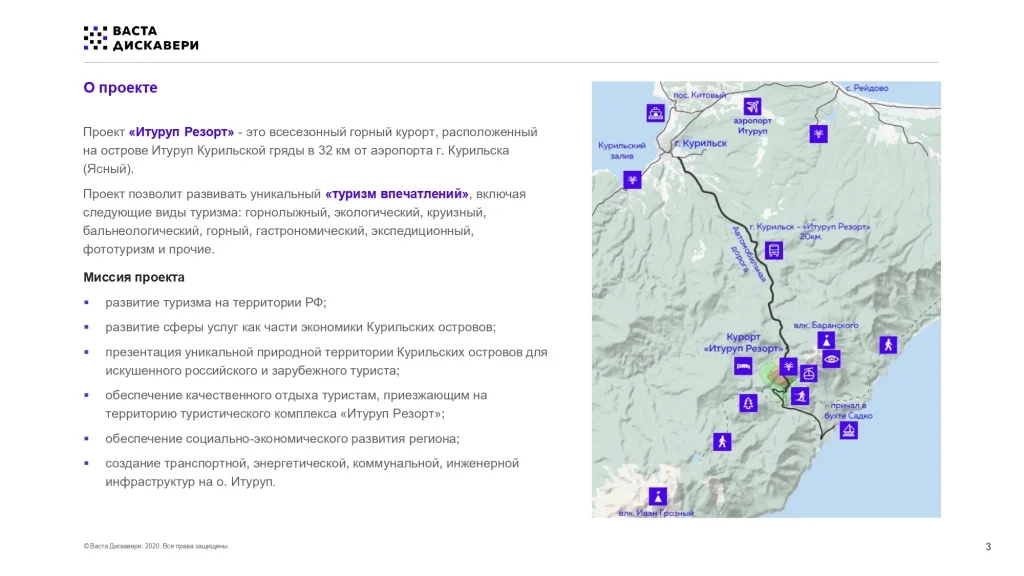Click bullet 'создание транспортной, энергетической' infrastructure
The width and height of the screenshot is (1024, 576).
(x=312, y=472)
